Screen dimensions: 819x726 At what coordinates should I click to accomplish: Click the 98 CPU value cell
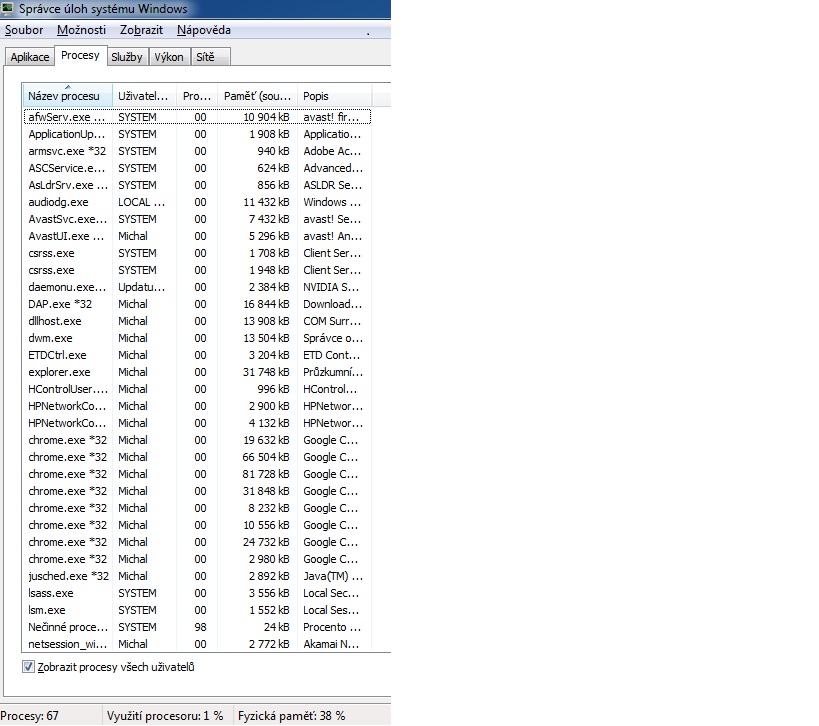click(201, 627)
